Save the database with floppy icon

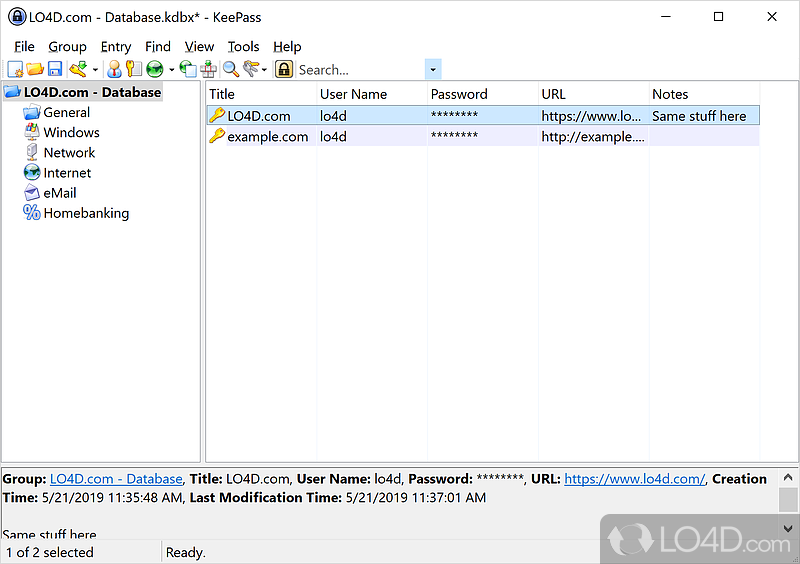55,69
